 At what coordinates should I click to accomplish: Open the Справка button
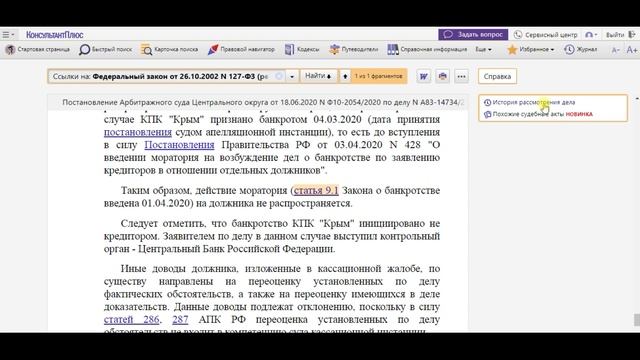coord(497,76)
